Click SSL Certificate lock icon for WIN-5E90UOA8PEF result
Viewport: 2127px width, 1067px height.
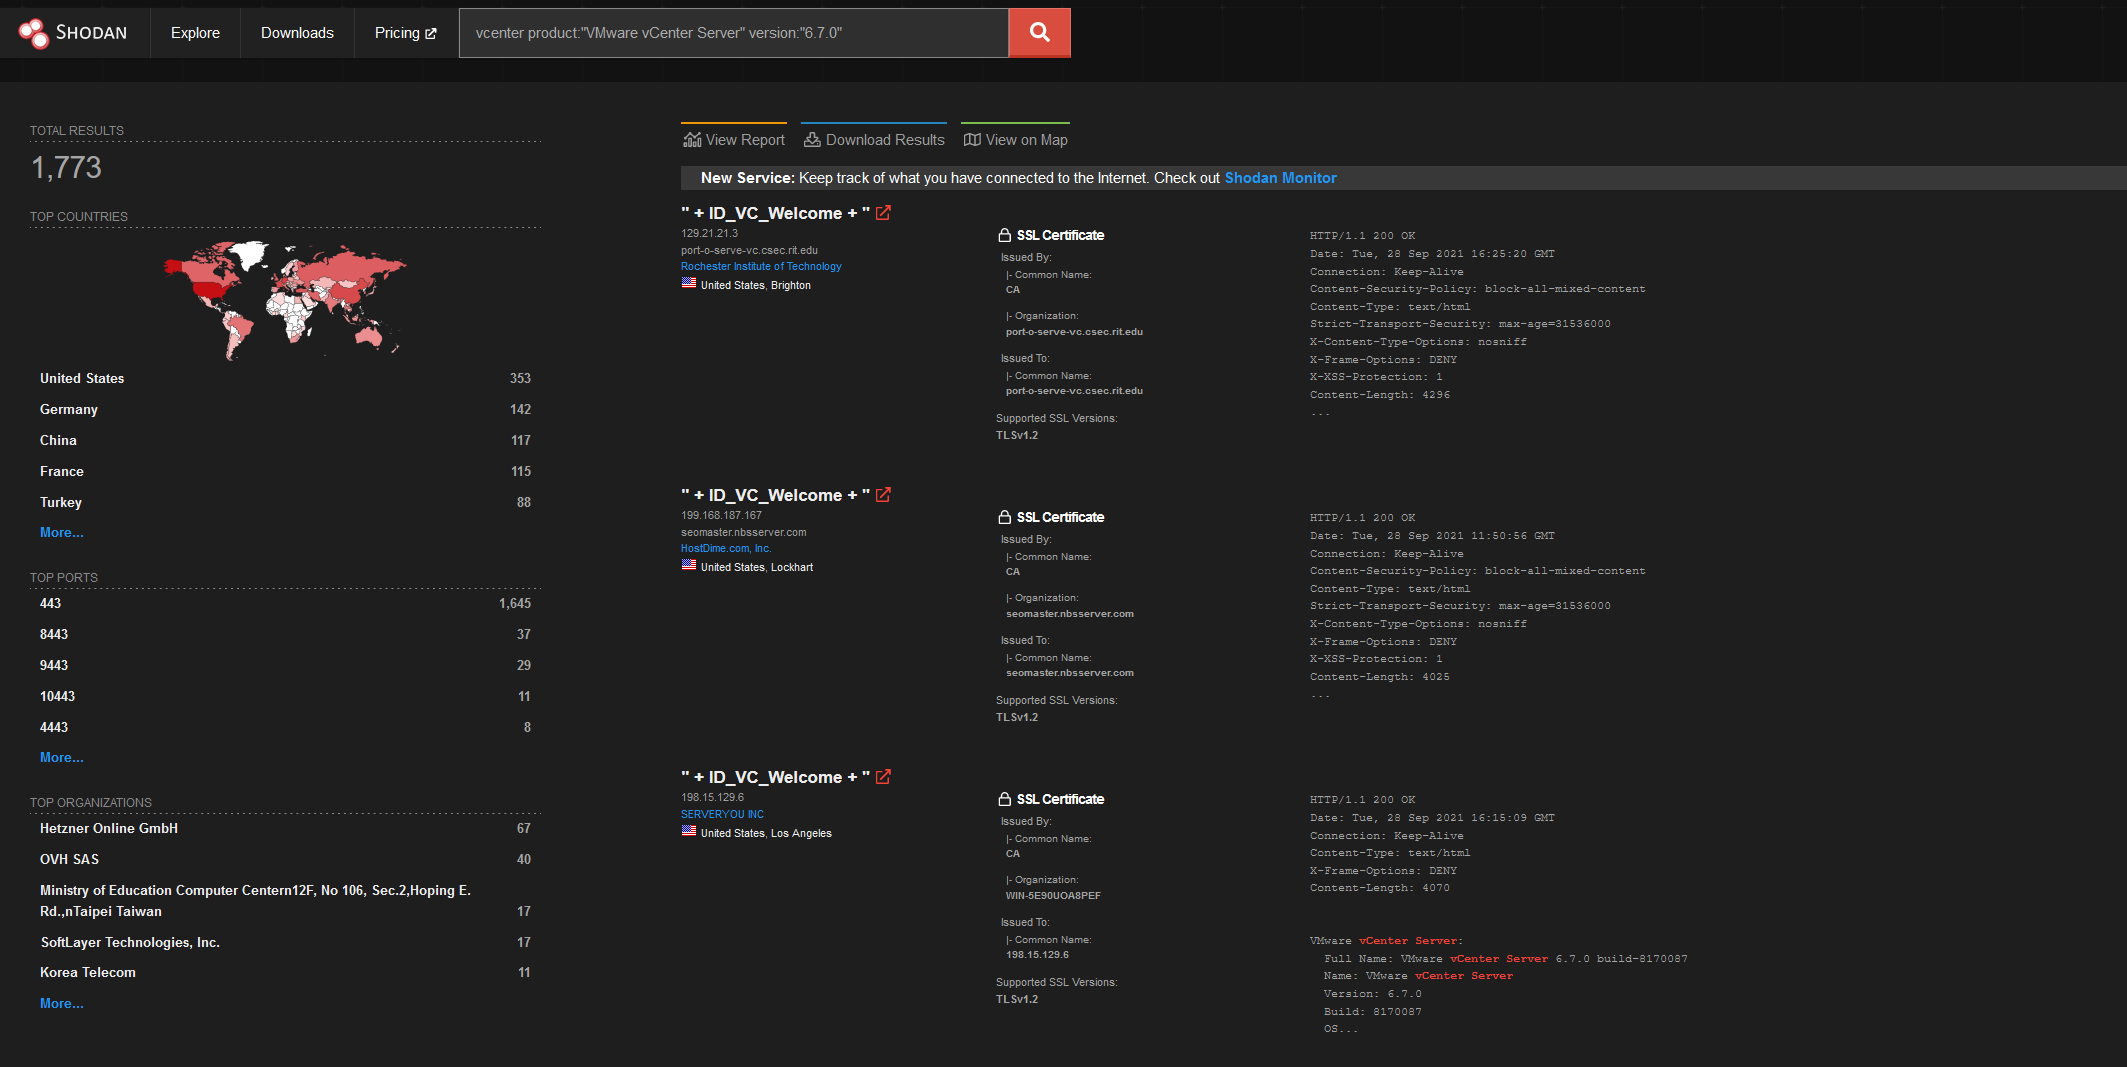1004,799
